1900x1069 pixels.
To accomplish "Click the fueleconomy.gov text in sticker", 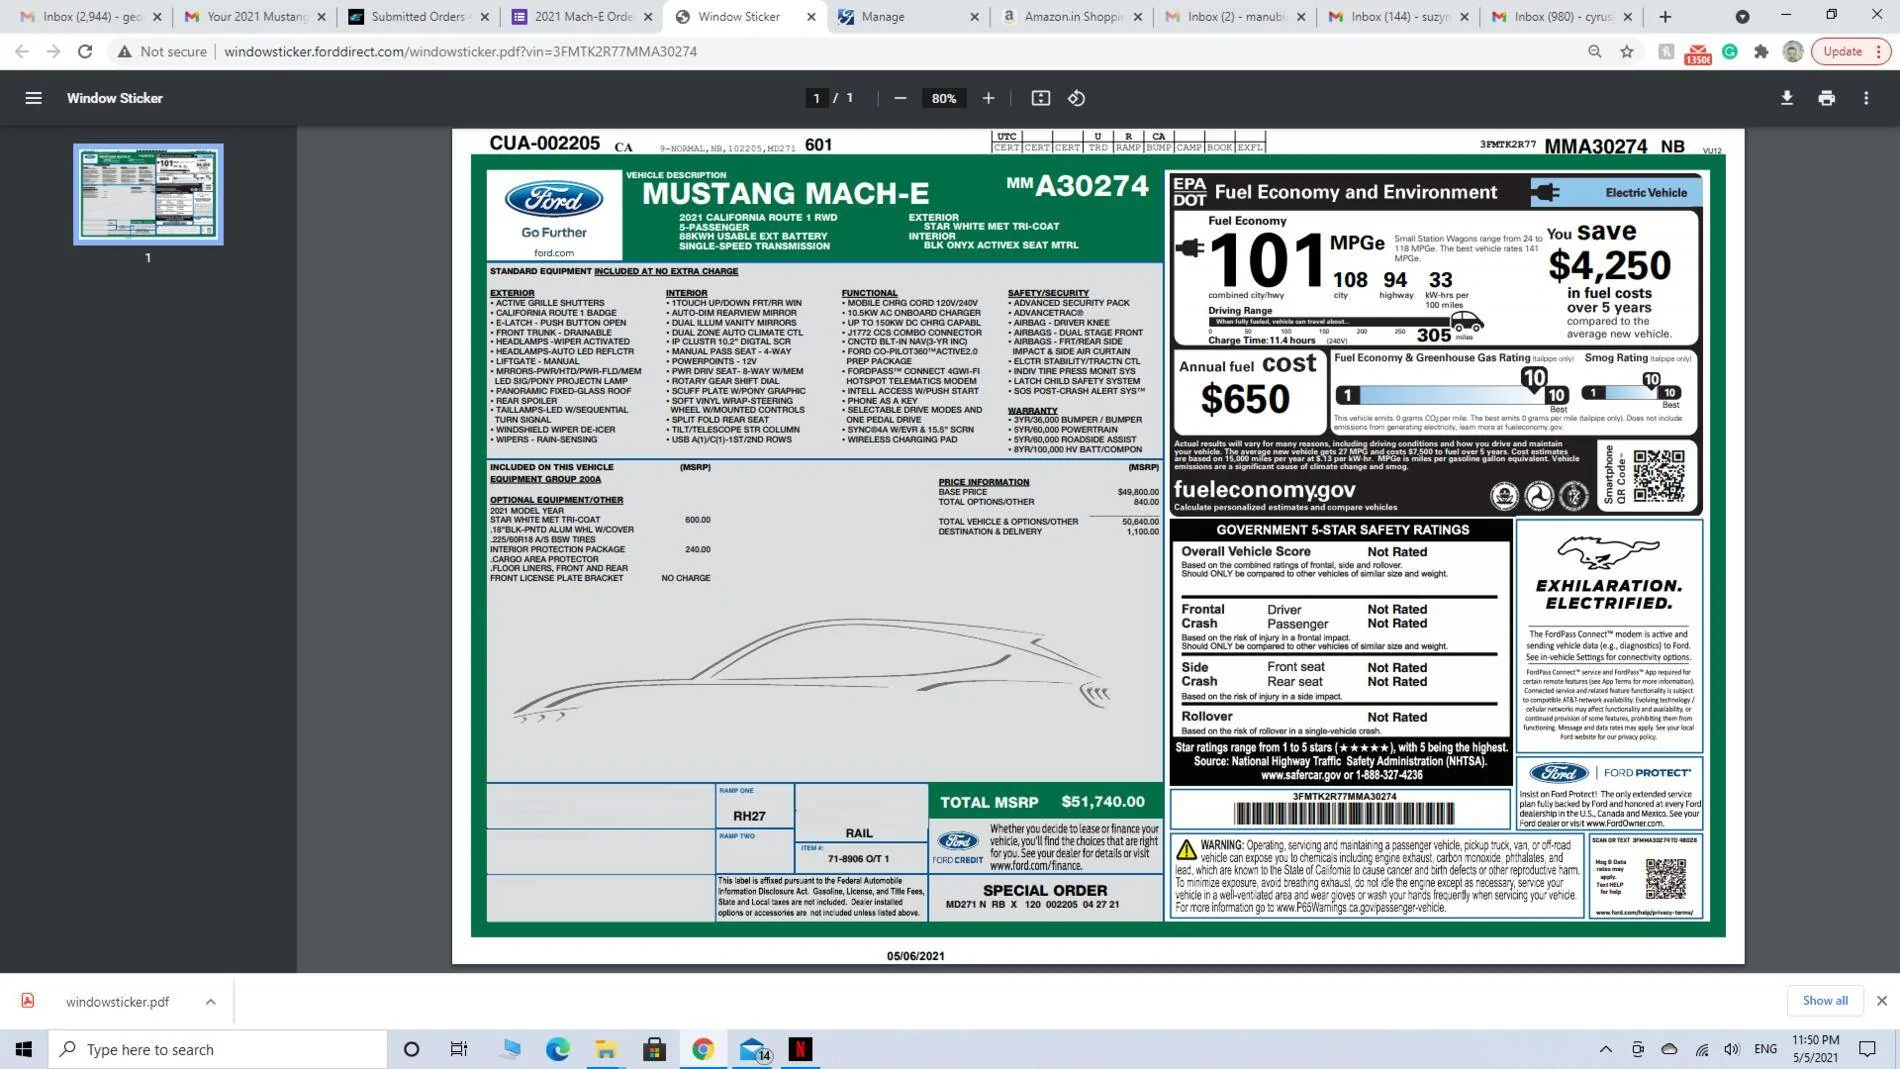I will tap(1264, 490).
